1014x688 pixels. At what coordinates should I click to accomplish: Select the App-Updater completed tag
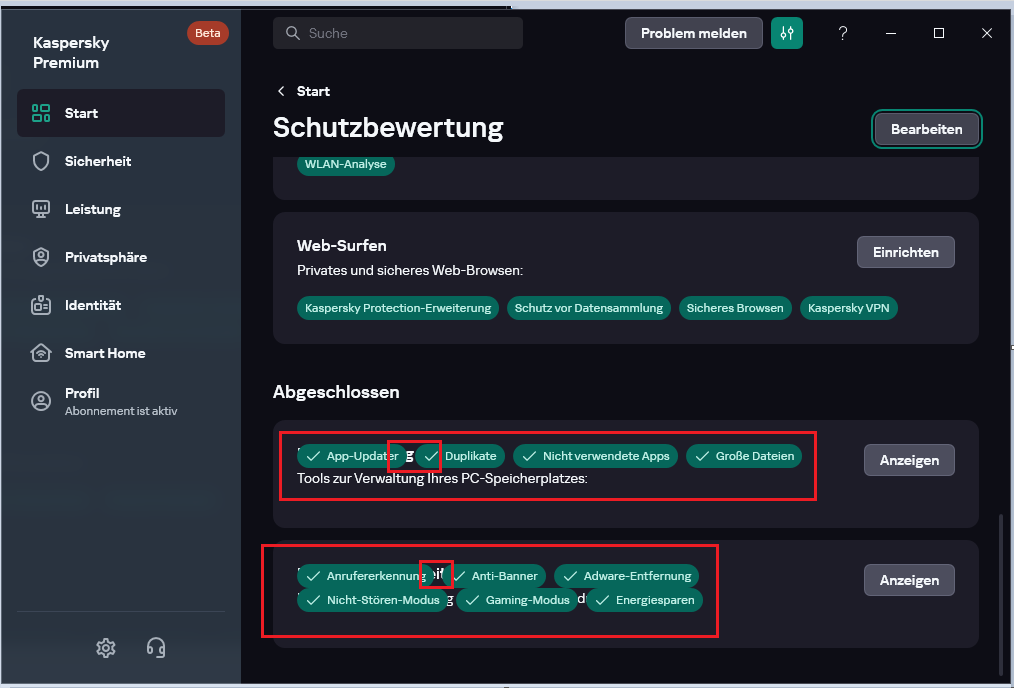point(351,456)
